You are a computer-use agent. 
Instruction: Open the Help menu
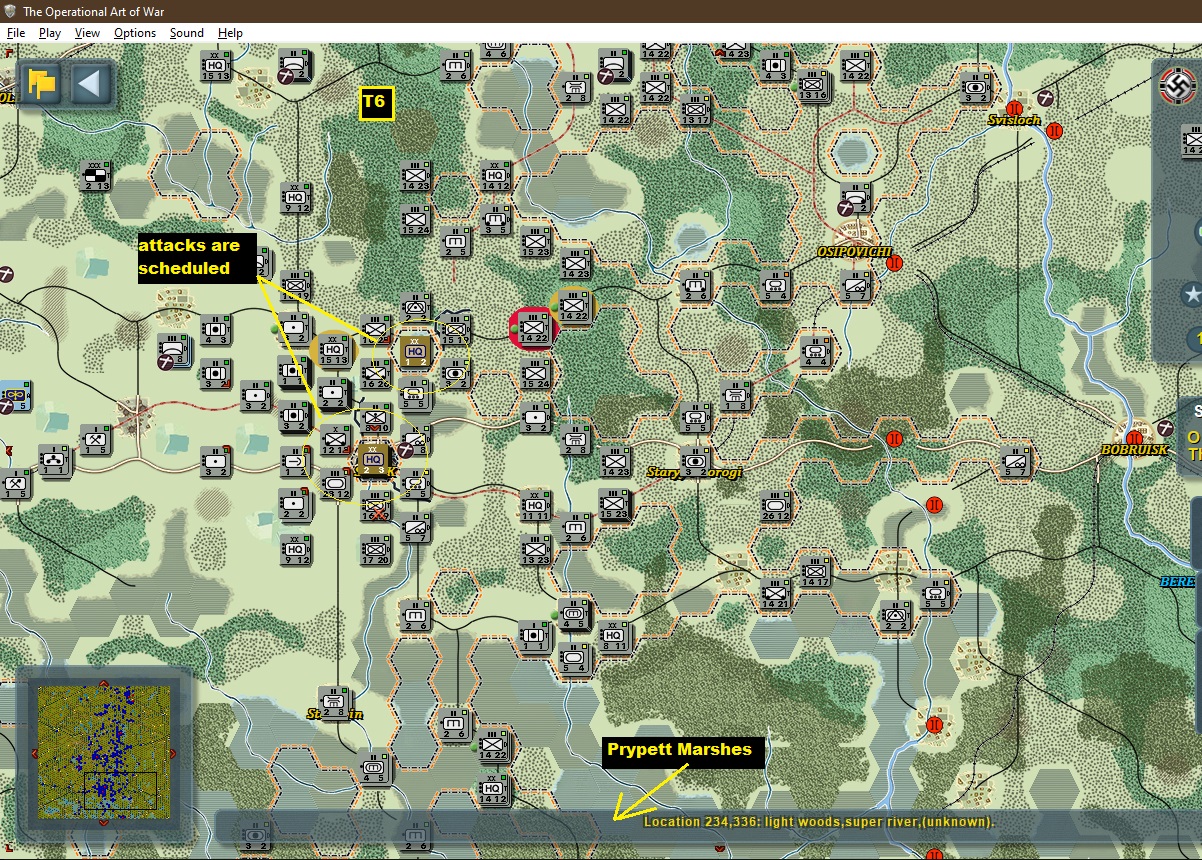click(x=231, y=33)
